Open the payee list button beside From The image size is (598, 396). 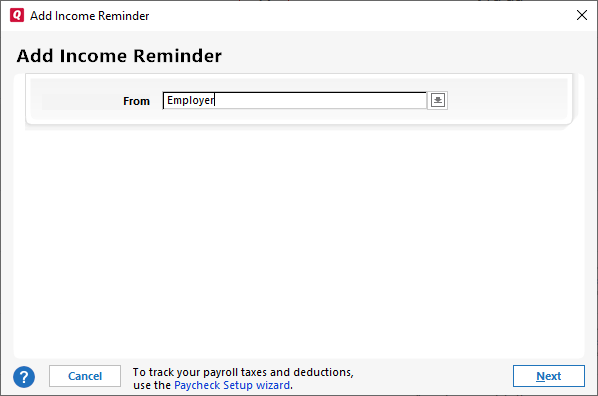click(x=437, y=100)
